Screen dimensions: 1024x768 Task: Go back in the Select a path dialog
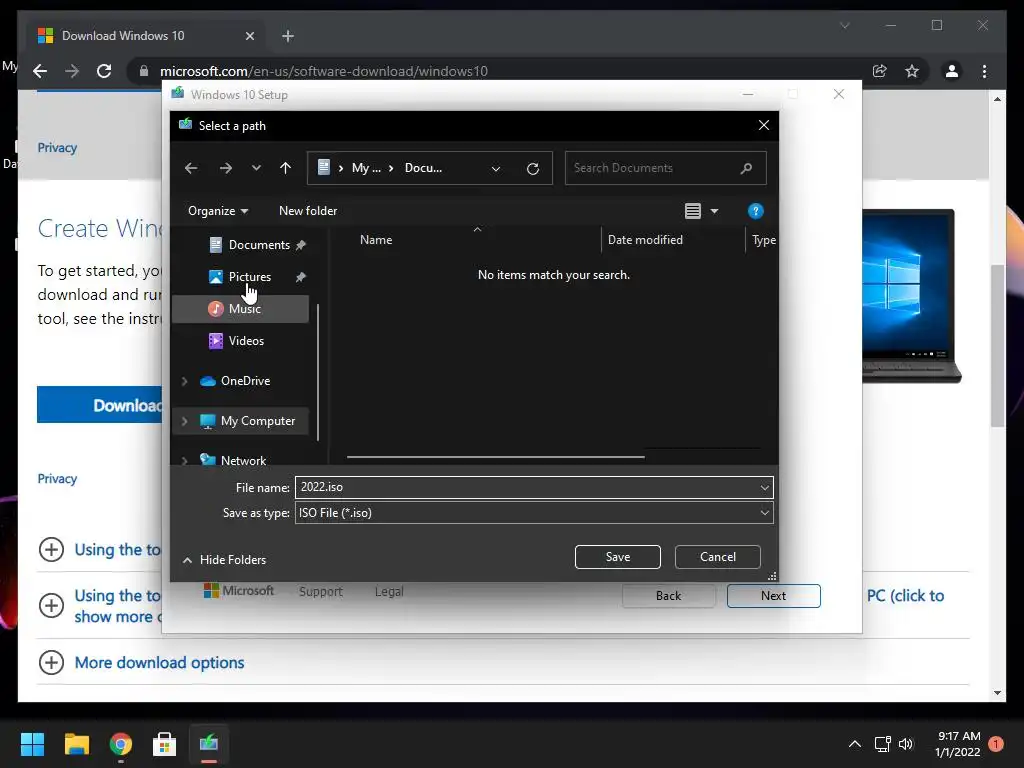click(191, 168)
